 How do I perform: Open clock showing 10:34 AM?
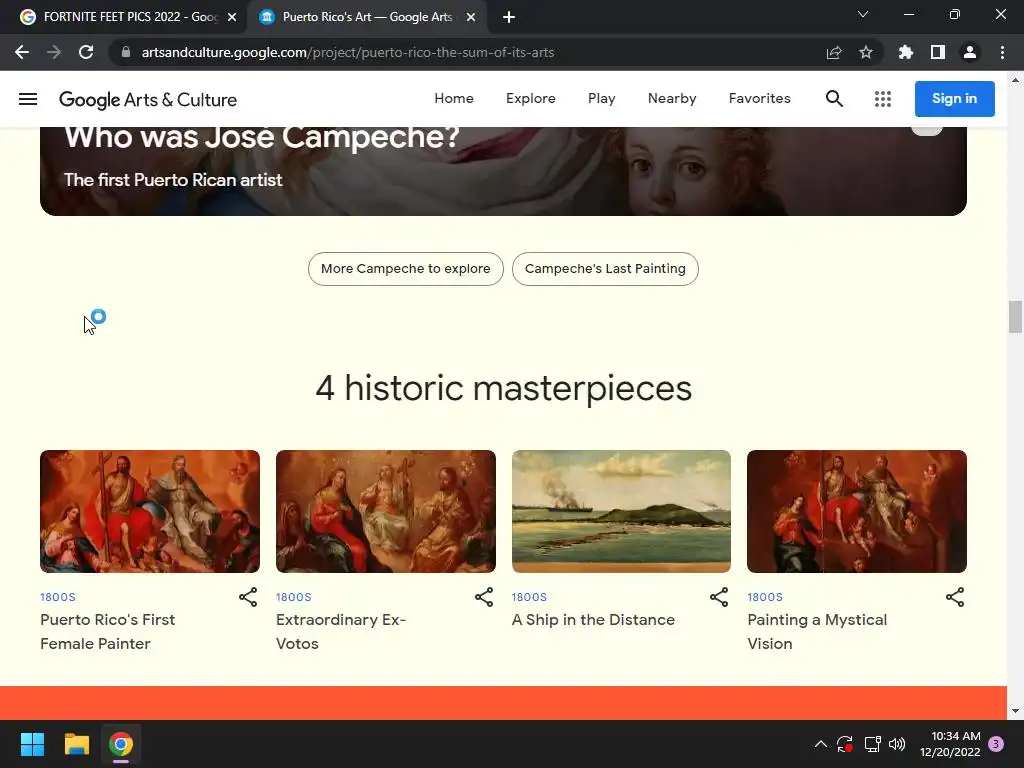click(950, 744)
